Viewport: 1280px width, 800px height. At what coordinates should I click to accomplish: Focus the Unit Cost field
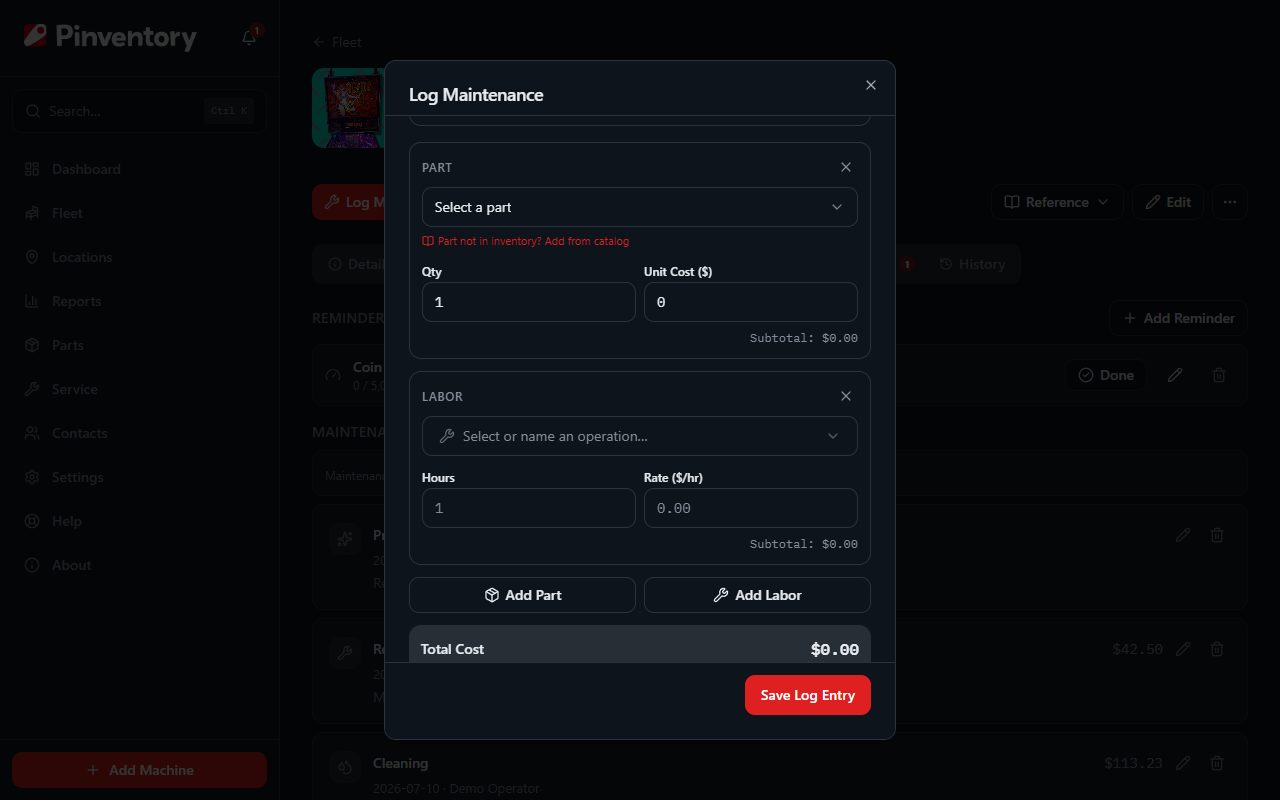pos(751,302)
